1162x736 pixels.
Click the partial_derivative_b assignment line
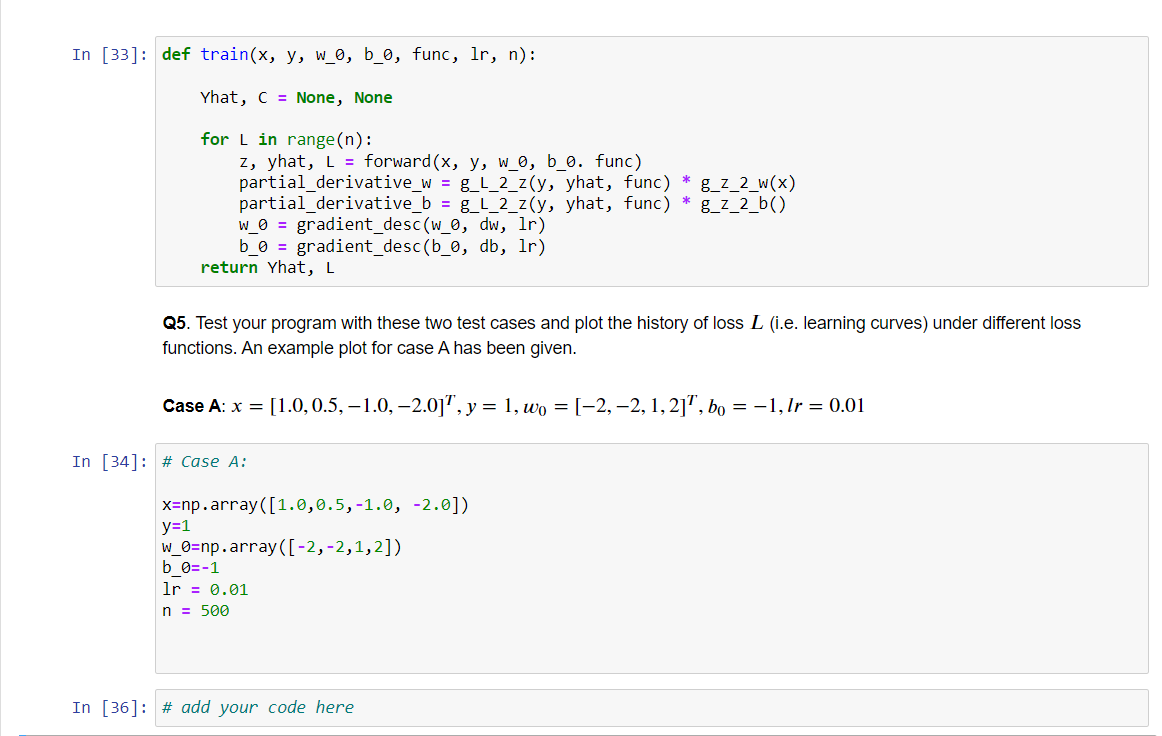pyautogui.click(x=513, y=204)
